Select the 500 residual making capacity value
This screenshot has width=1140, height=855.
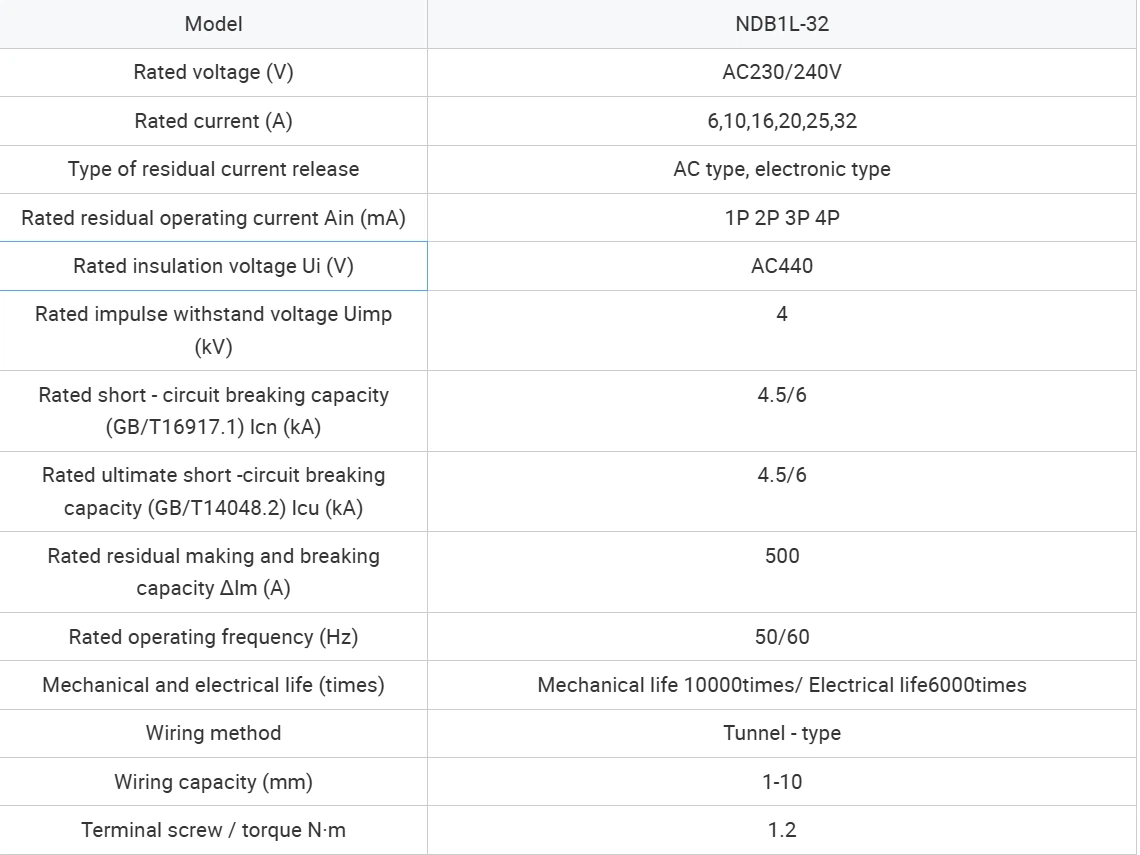click(x=781, y=556)
